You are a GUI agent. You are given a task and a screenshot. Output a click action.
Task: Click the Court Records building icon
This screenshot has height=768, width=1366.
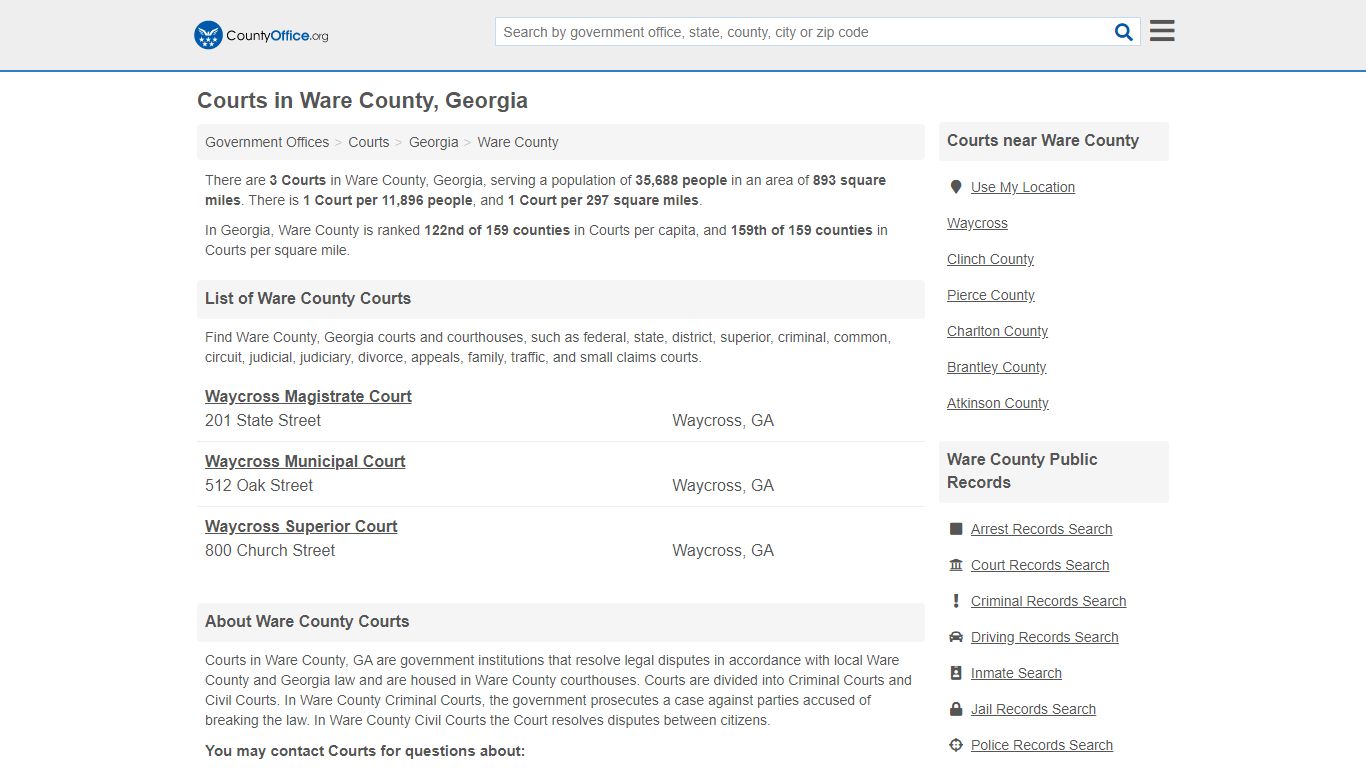(x=955, y=565)
